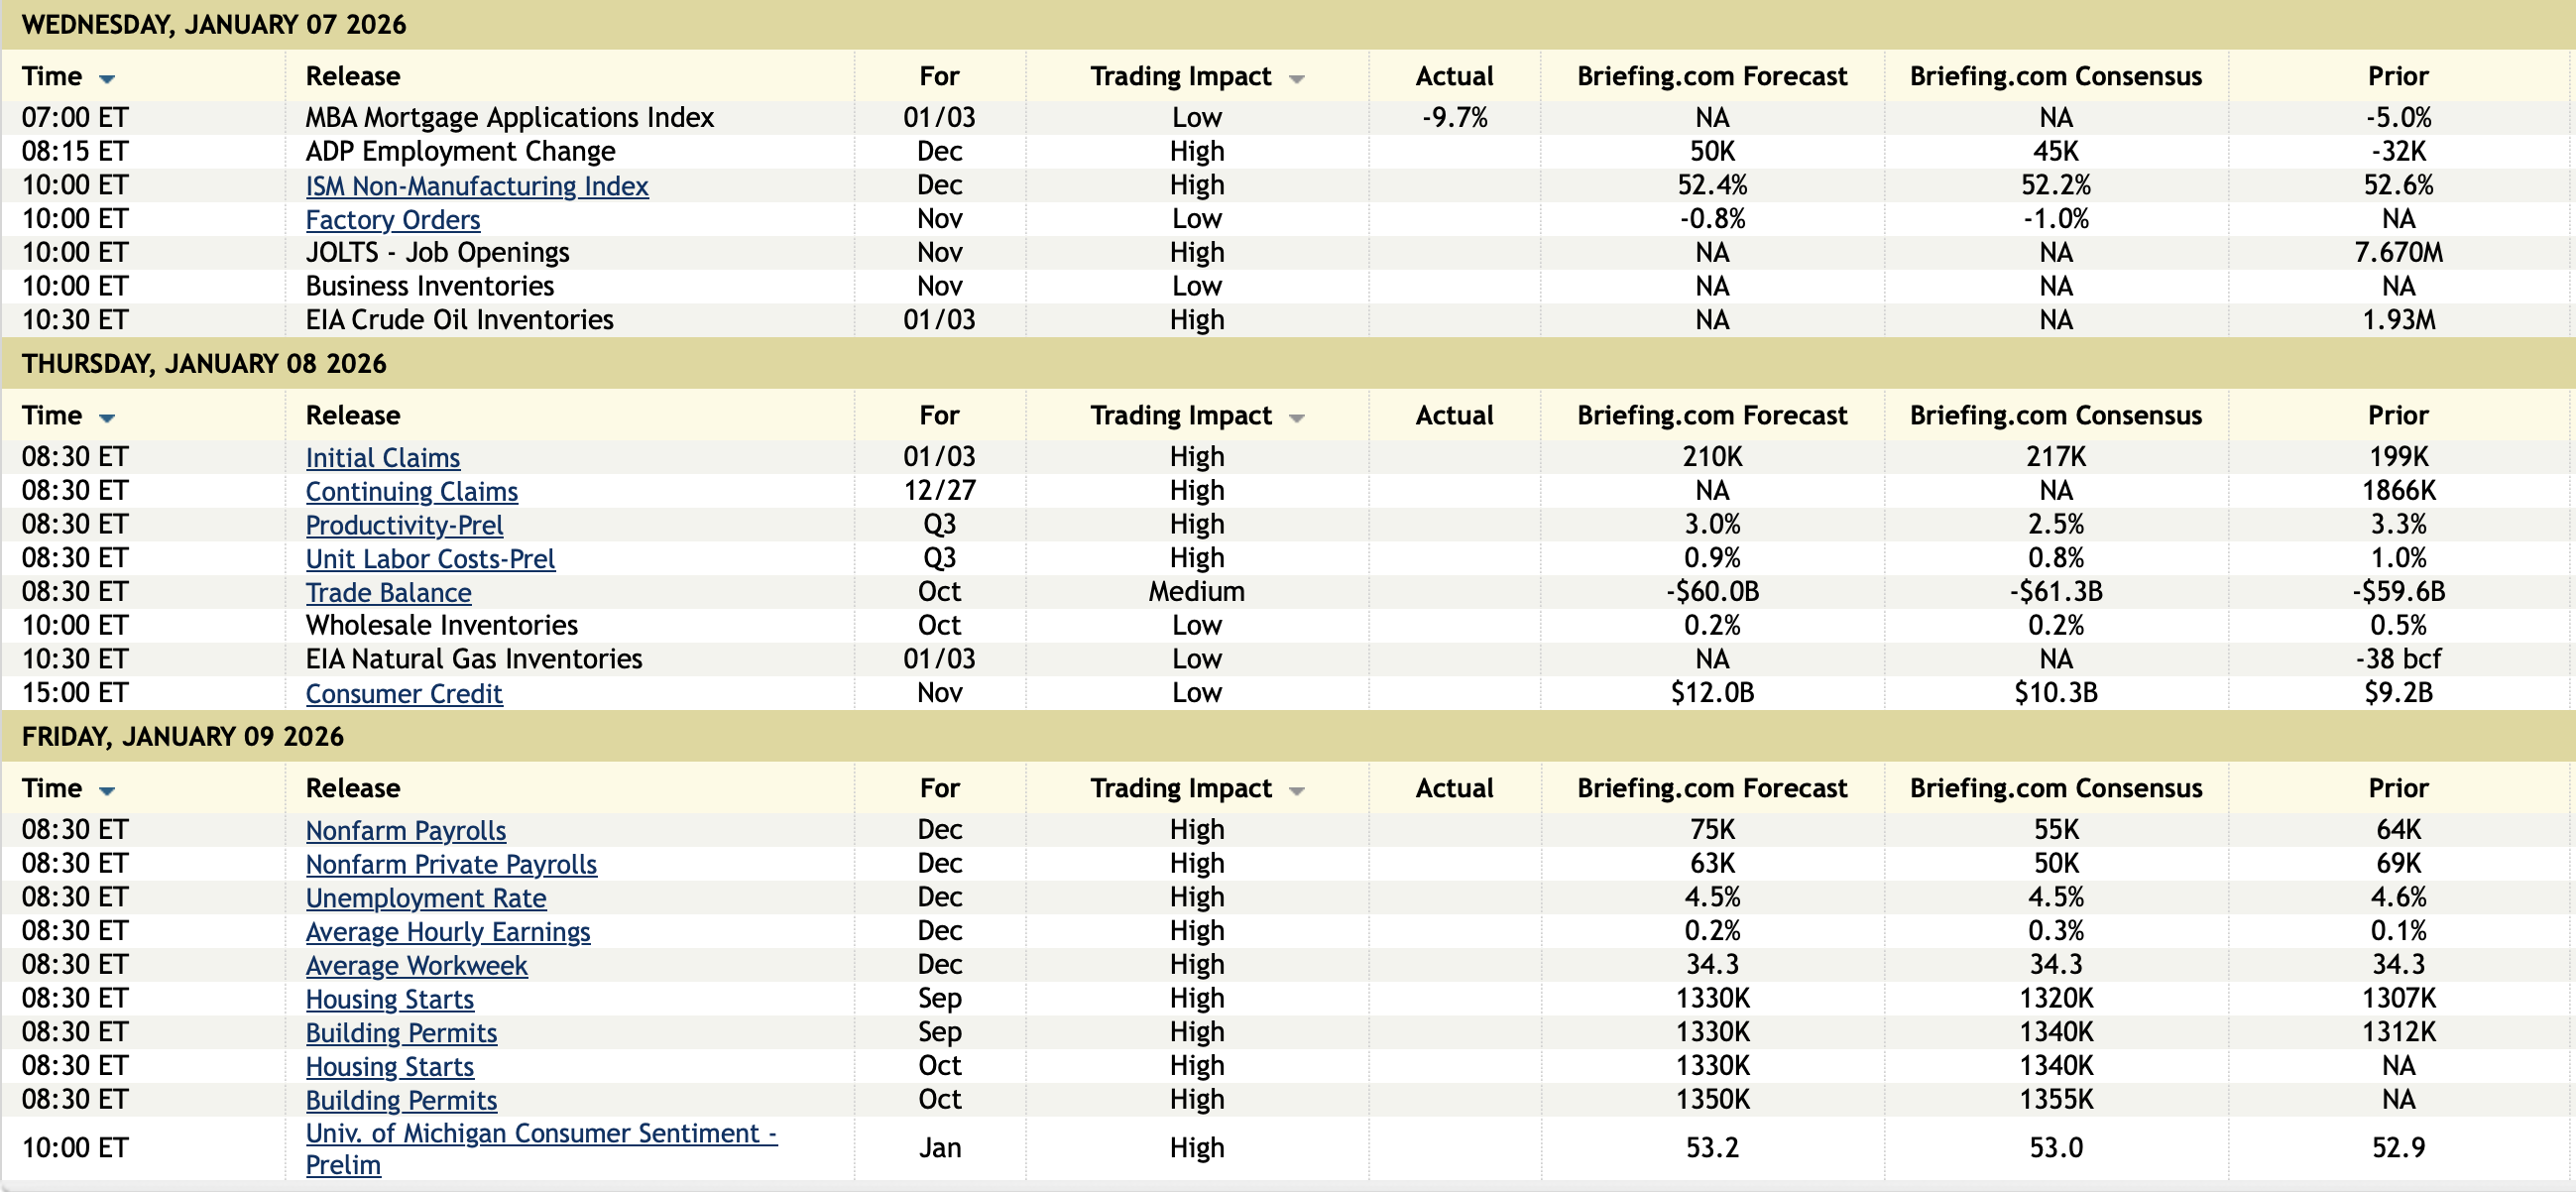Image resolution: width=2576 pixels, height=1192 pixels.
Task: Select the Consumer Credit link
Action: [x=404, y=694]
